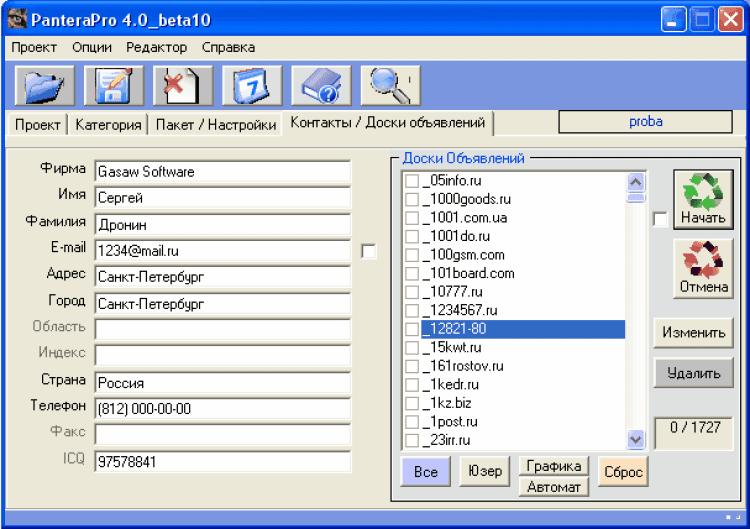Select Контакты / Доски объявлений tab
The image size is (750, 529).
tap(387, 123)
